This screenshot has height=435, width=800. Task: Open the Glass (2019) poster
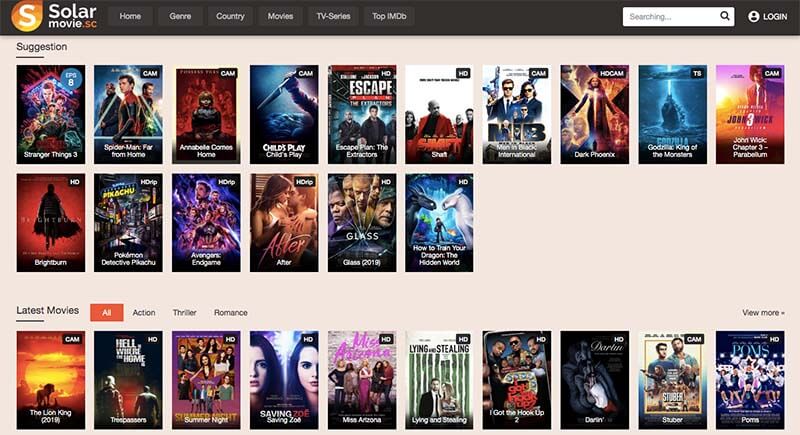[362, 222]
